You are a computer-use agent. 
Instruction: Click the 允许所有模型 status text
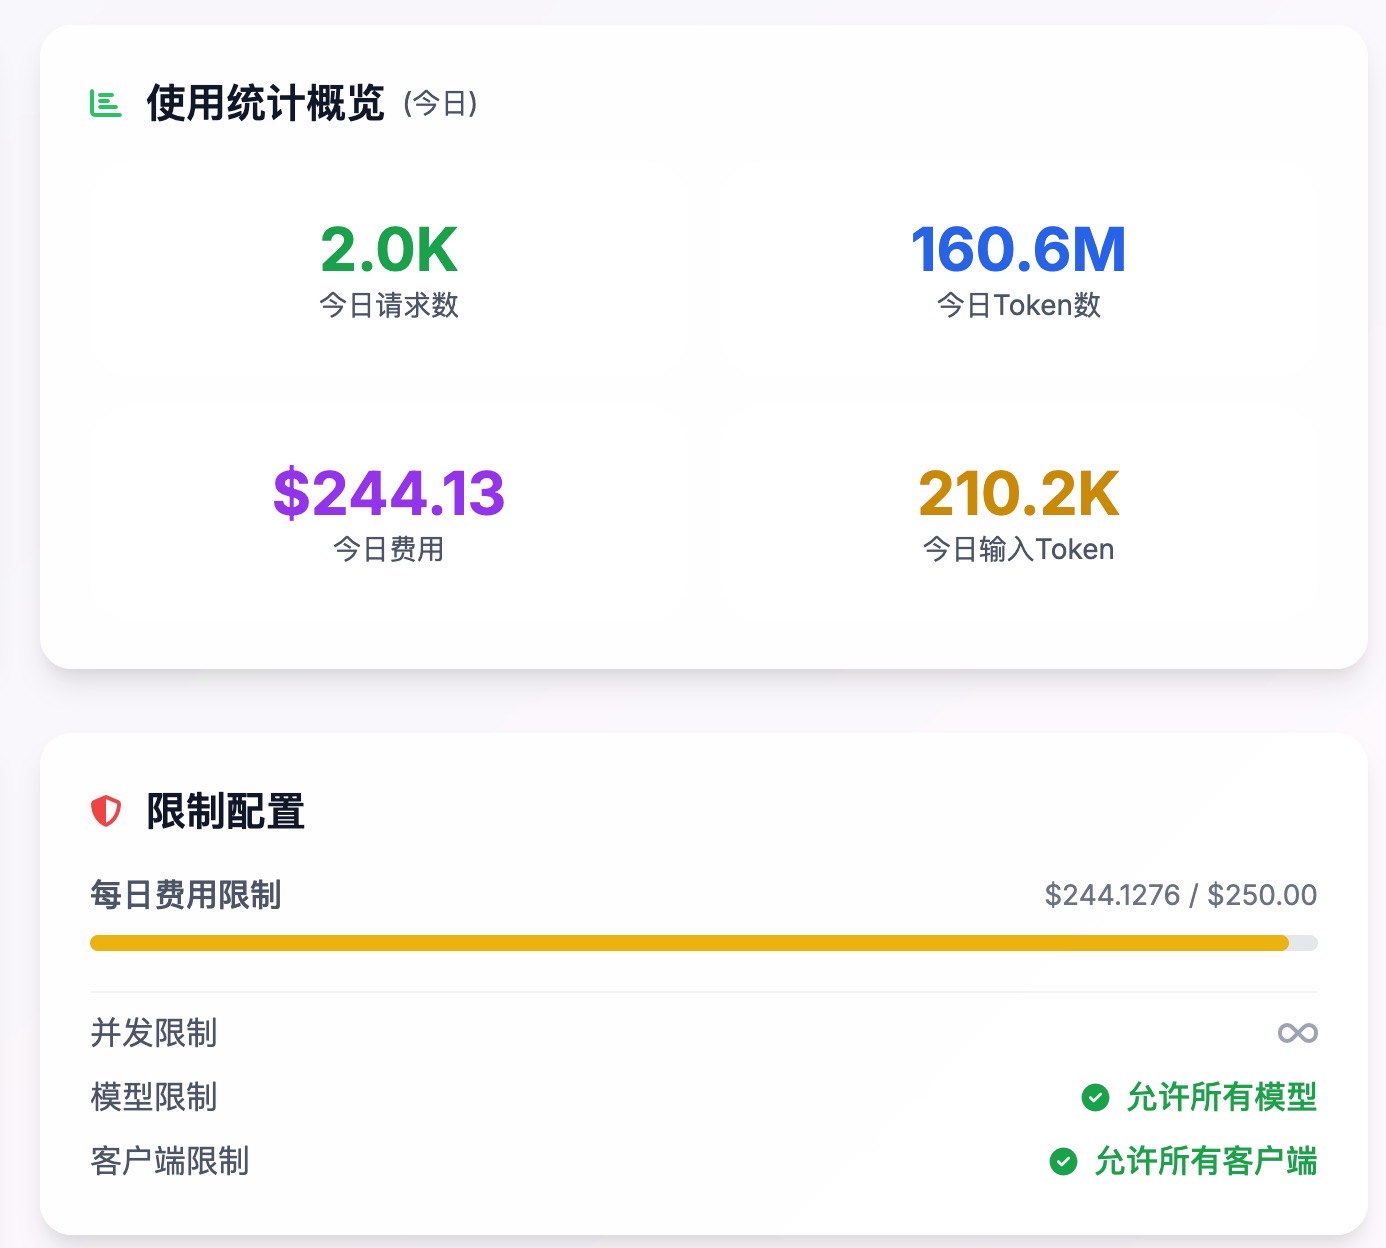coord(1221,1097)
